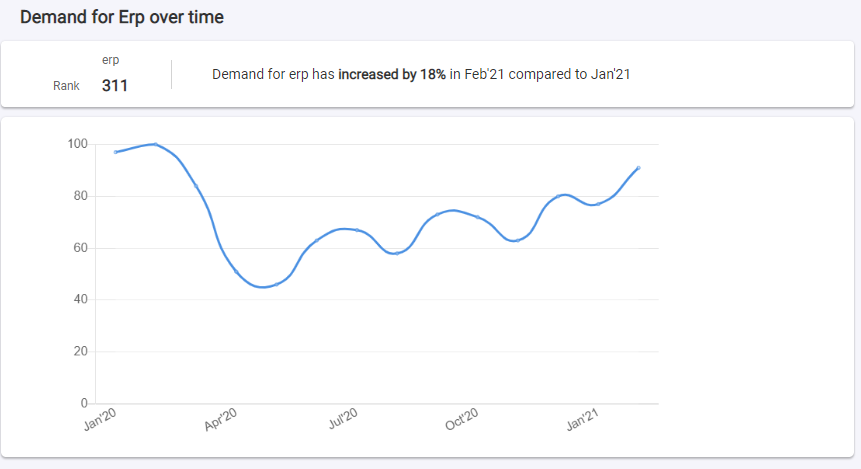Screen dimensions: 861x469
Task: Click the chart line's starting point at Jan'20
Action: click(116, 152)
